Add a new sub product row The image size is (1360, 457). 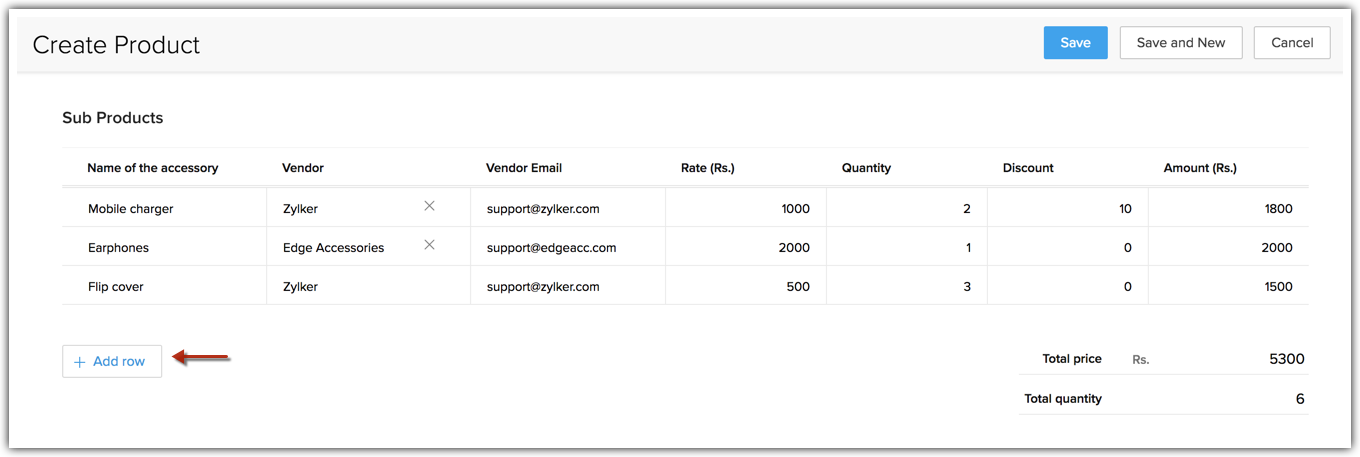coord(112,362)
